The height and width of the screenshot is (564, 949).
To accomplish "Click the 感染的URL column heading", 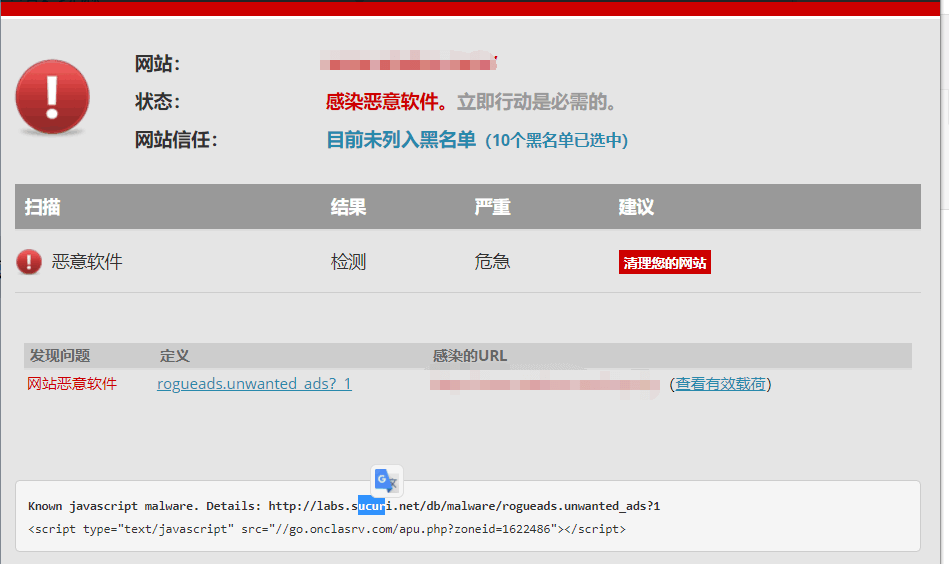I will [470, 356].
